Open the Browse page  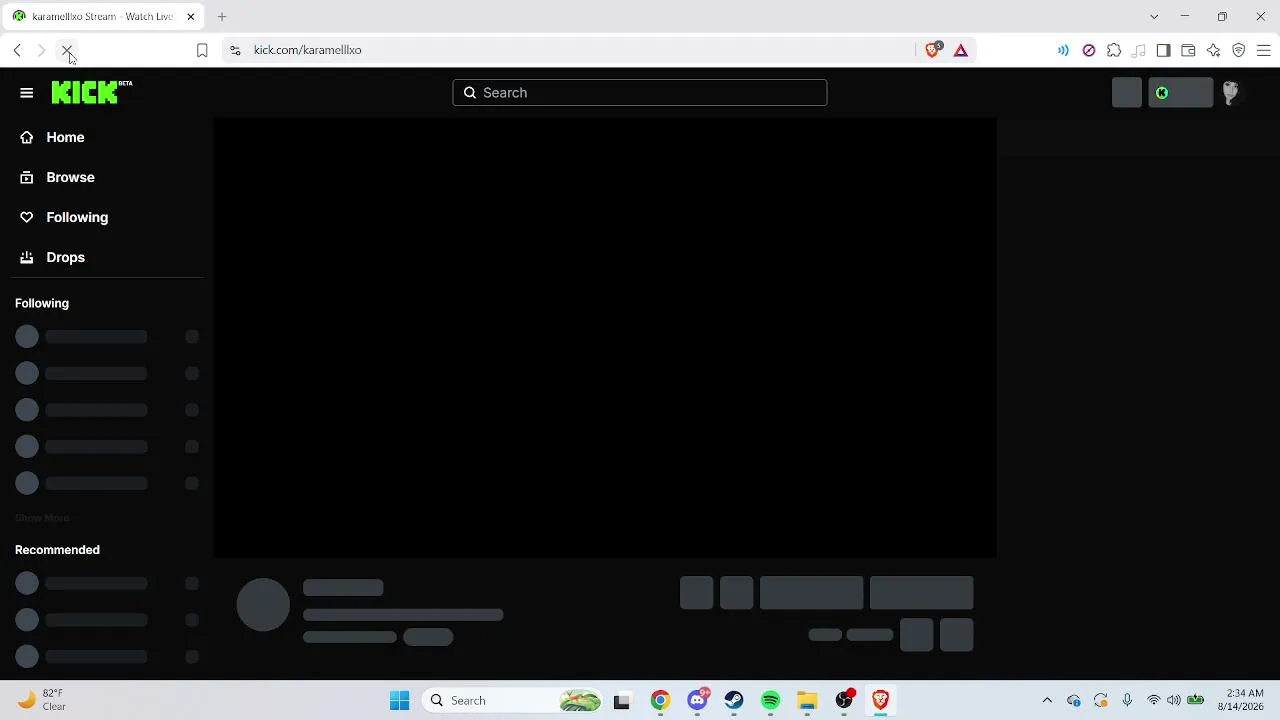click(x=70, y=177)
